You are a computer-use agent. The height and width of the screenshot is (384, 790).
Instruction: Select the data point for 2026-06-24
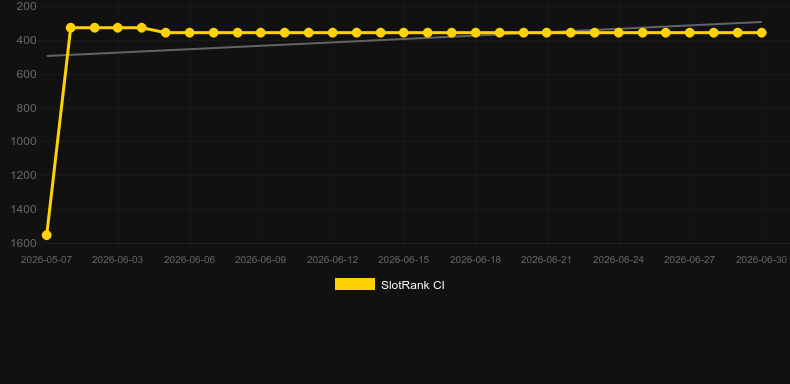pyautogui.click(x=619, y=33)
